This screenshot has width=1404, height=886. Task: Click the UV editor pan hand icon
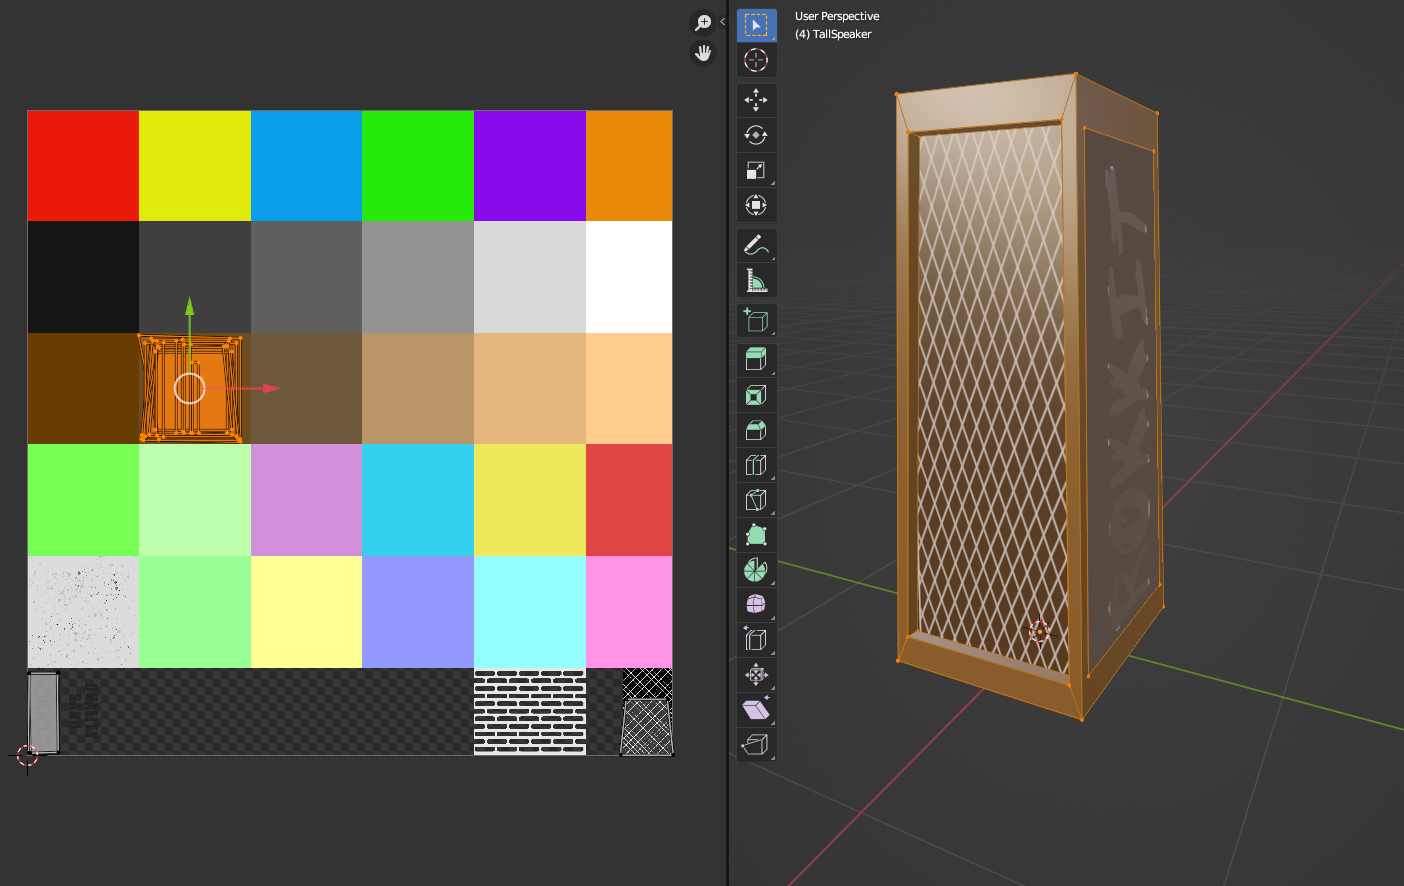703,53
